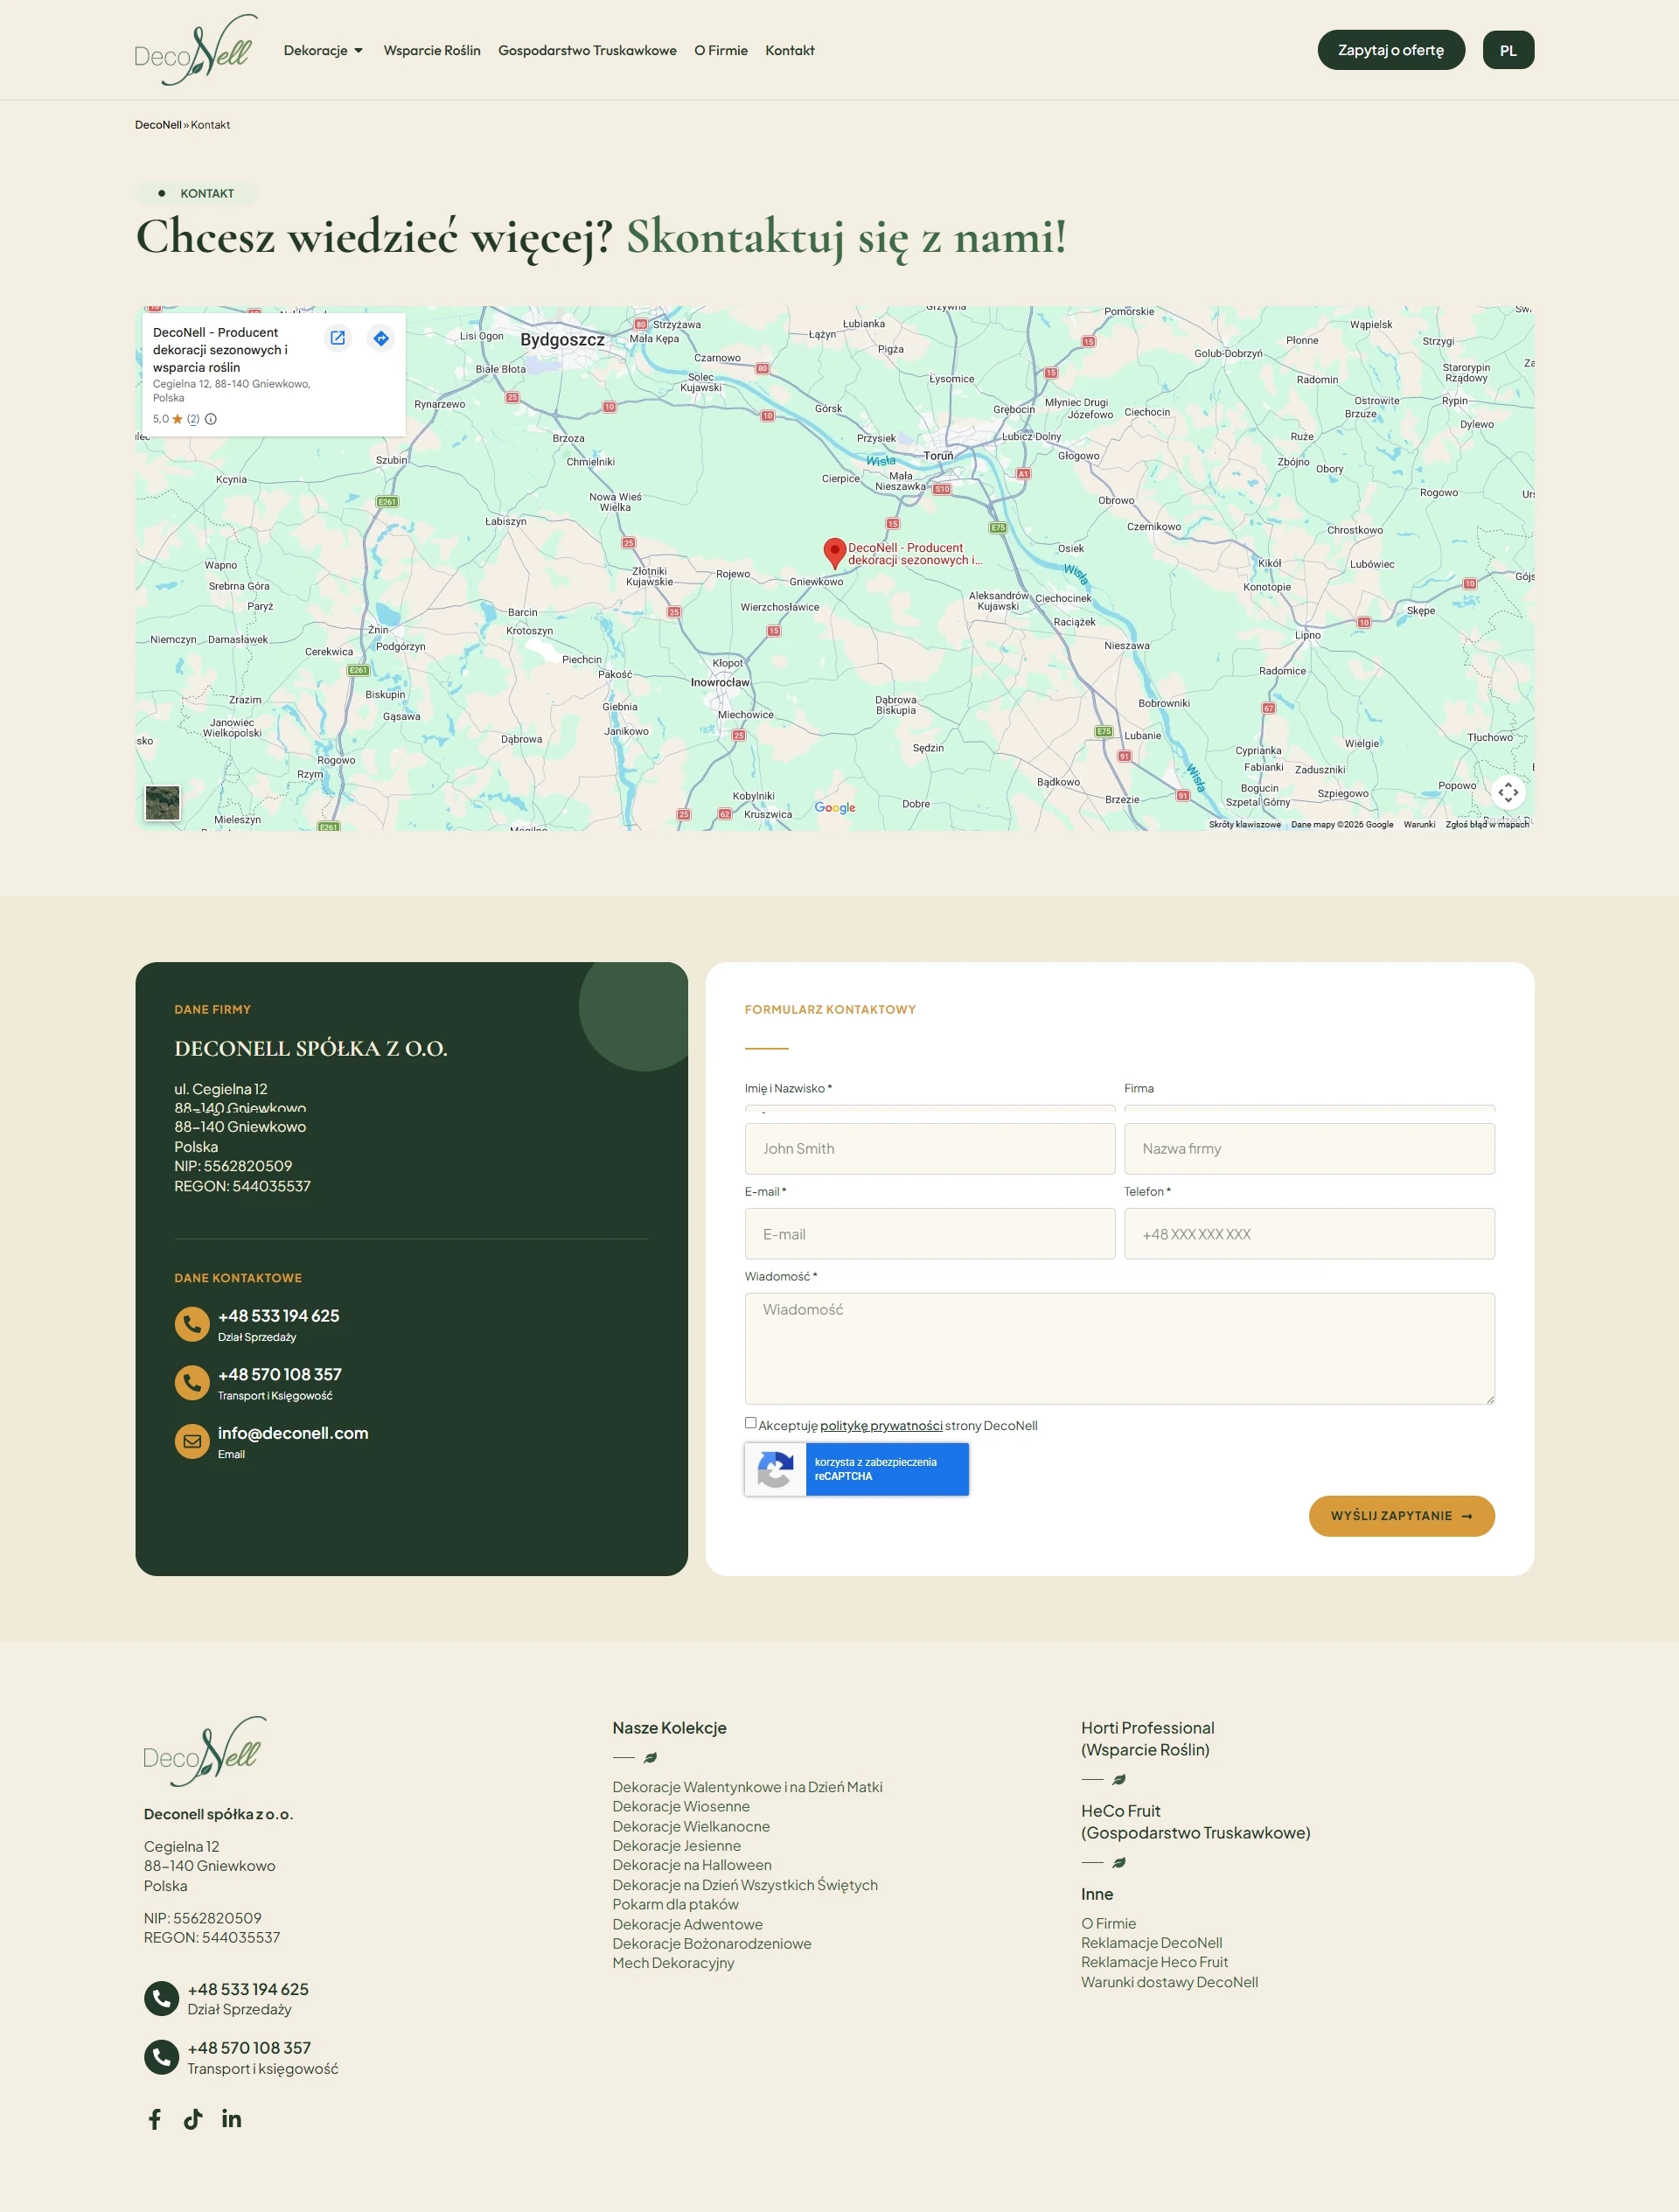Click footer transport phone icon

click(x=161, y=2057)
